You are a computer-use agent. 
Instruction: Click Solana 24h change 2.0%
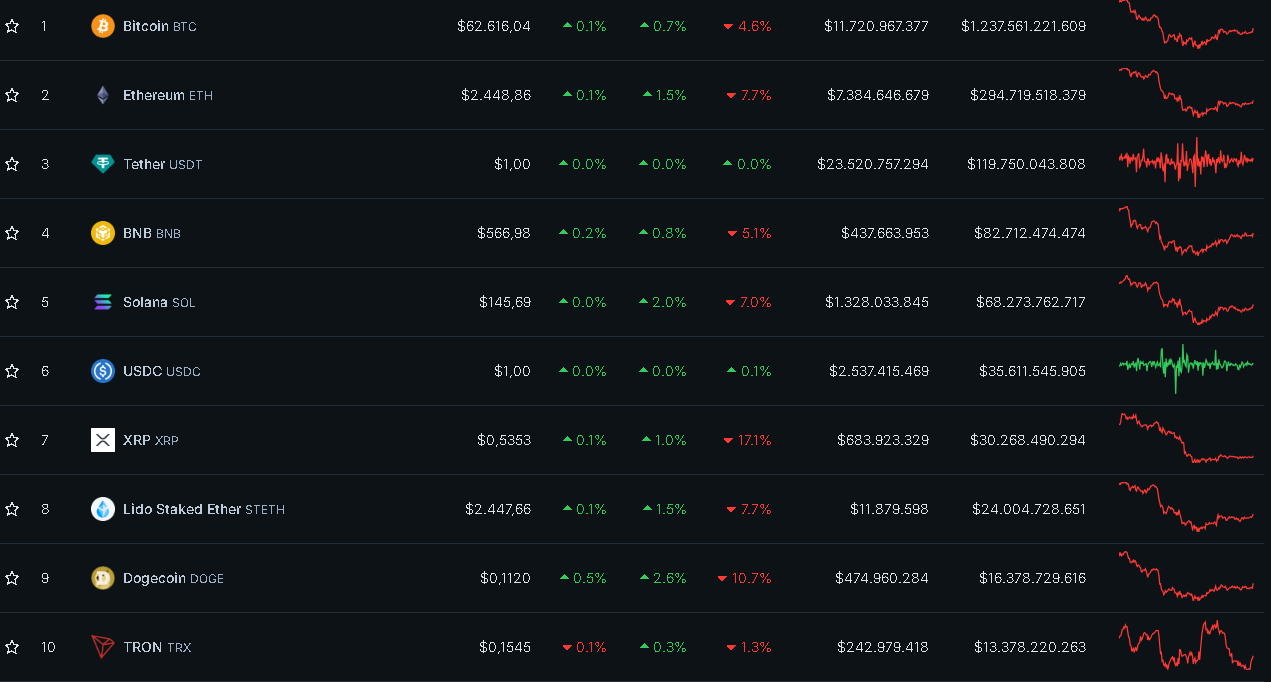click(663, 302)
